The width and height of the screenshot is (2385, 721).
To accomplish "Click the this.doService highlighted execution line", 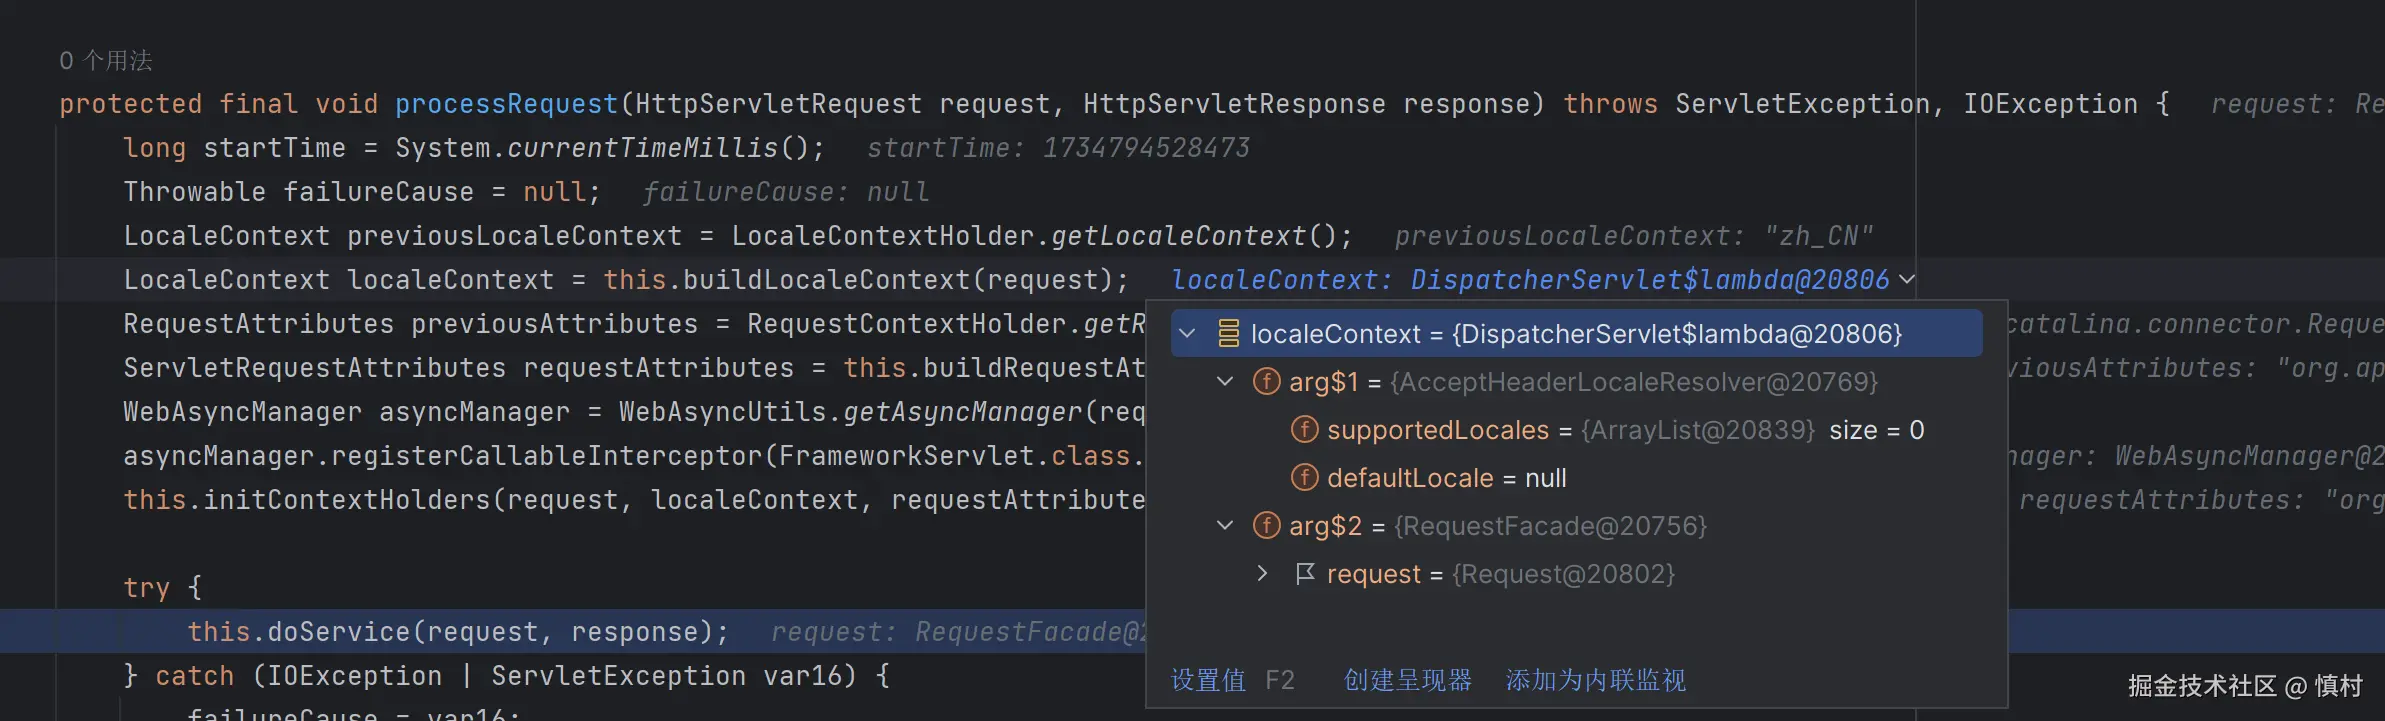I will tap(458, 632).
